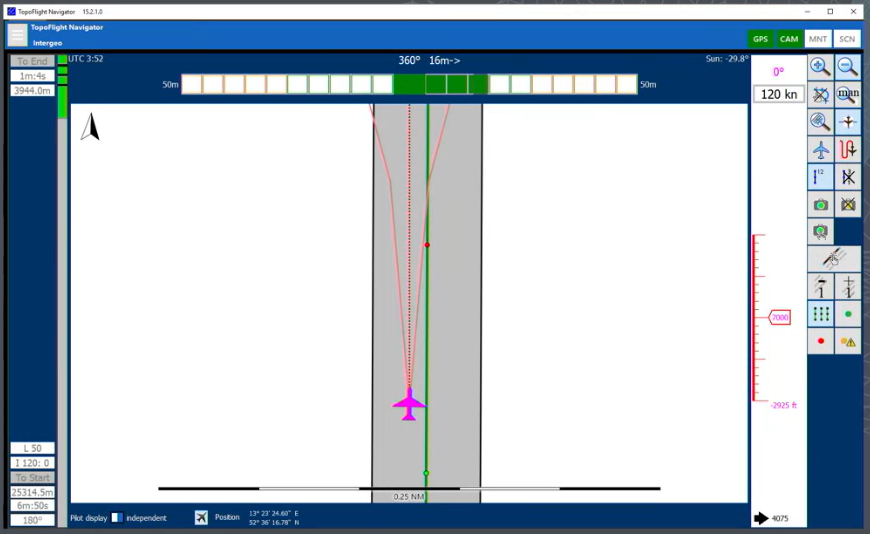Click the red flight line route icon
The height and width of the screenshot is (534, 870).
tap(848, 150)
